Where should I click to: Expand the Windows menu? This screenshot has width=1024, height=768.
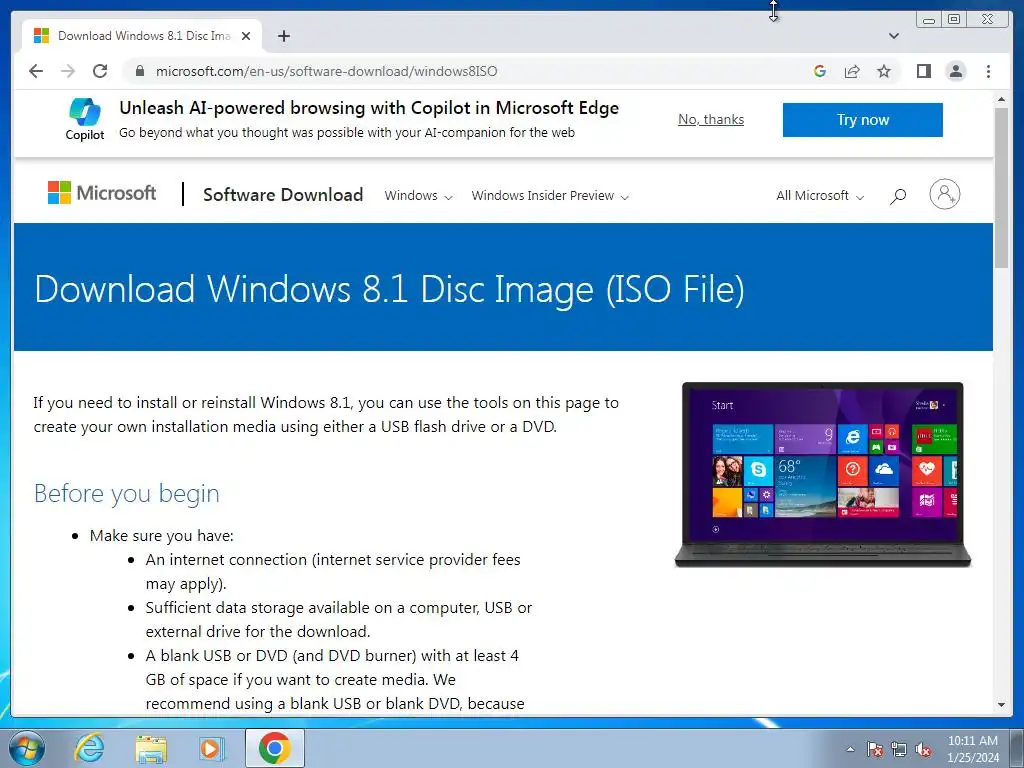(x=418, y=196)
